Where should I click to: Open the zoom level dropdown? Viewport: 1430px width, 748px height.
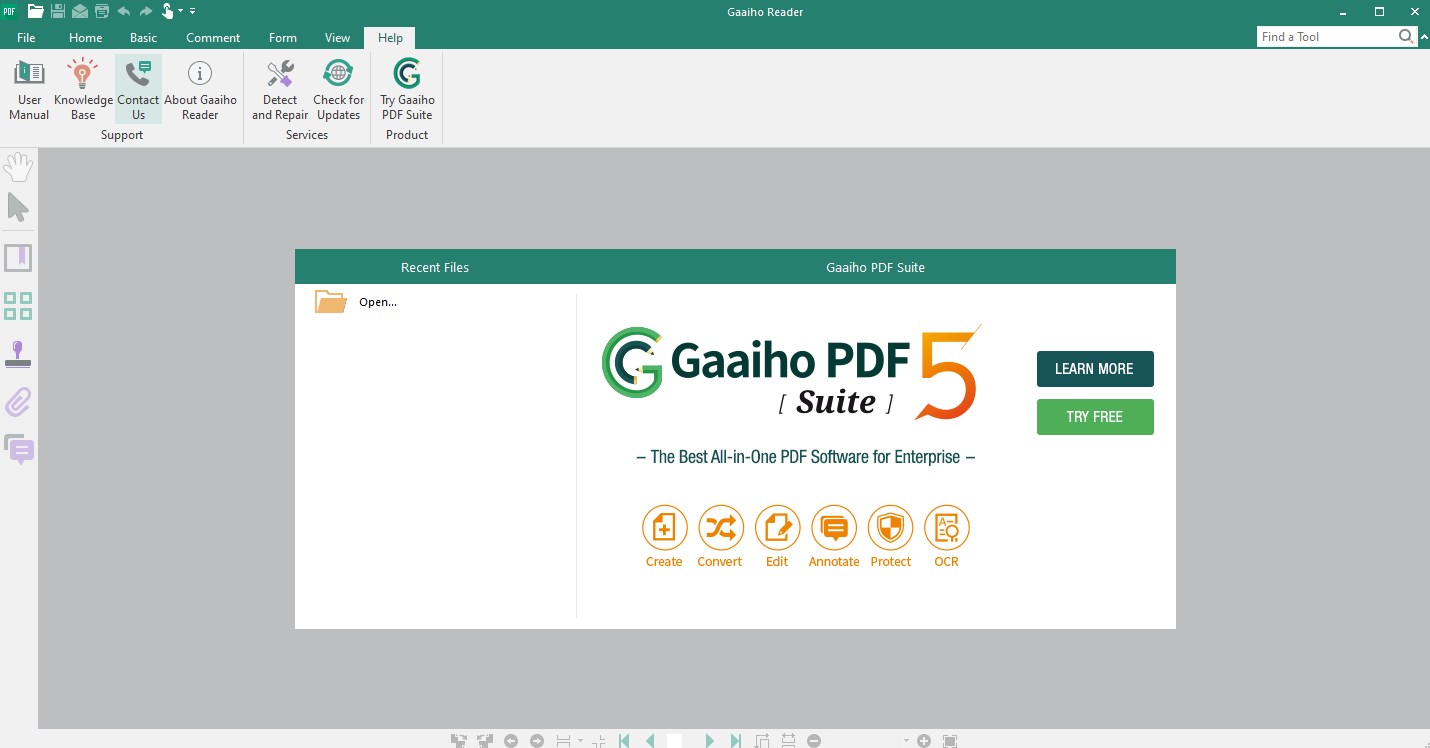point(906,740)
